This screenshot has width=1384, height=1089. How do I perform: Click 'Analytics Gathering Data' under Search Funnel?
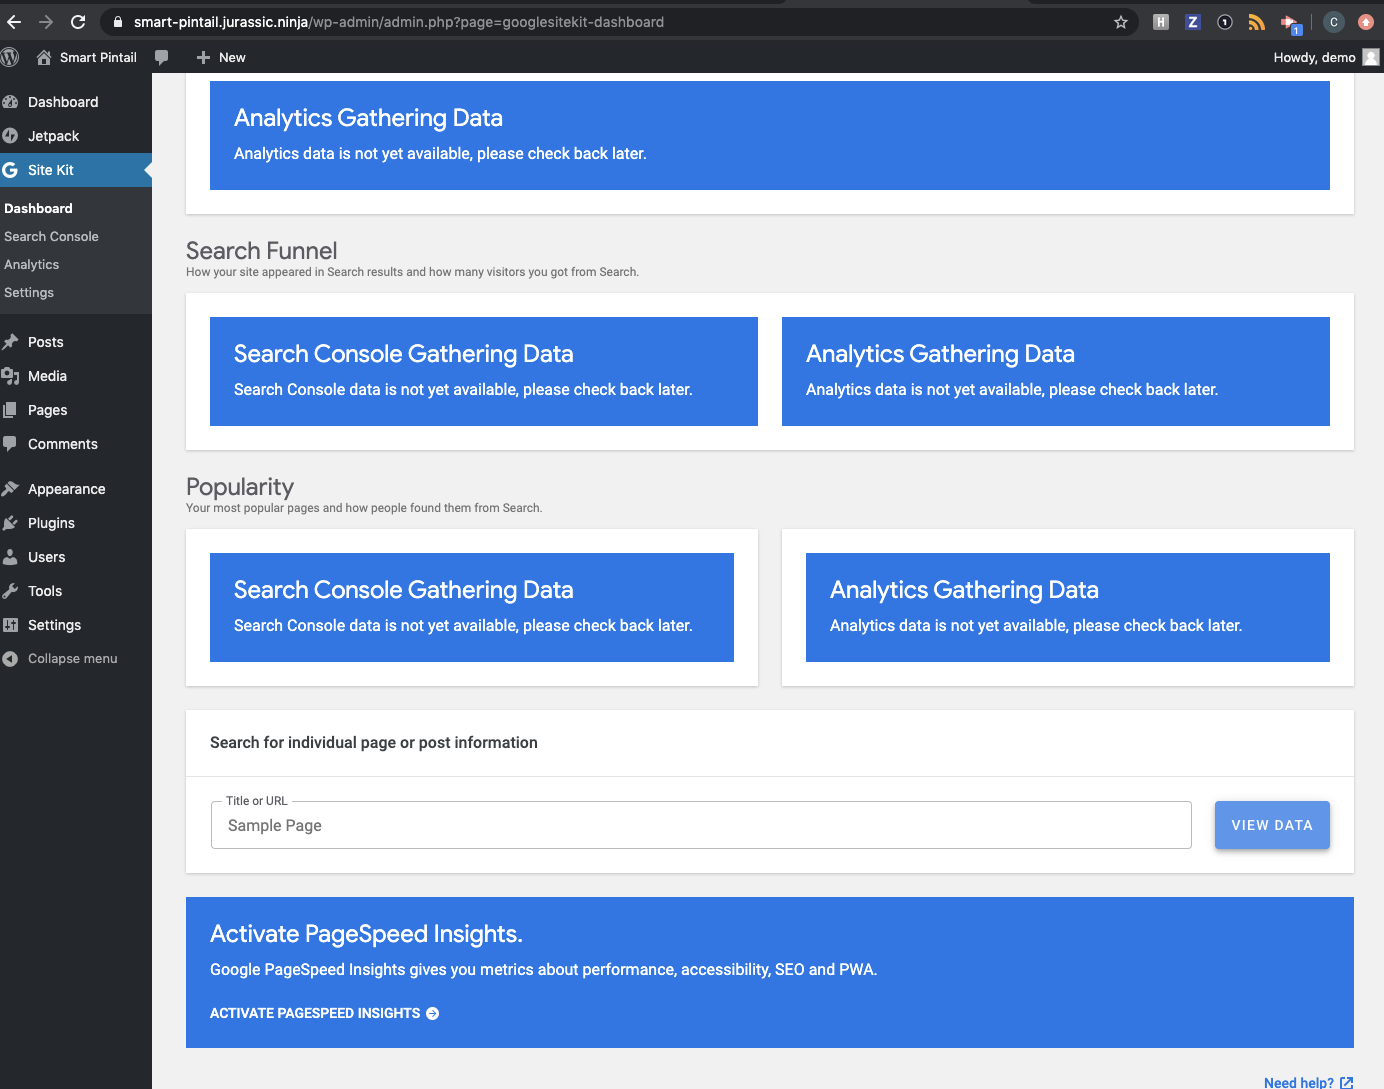click(940, 354)
